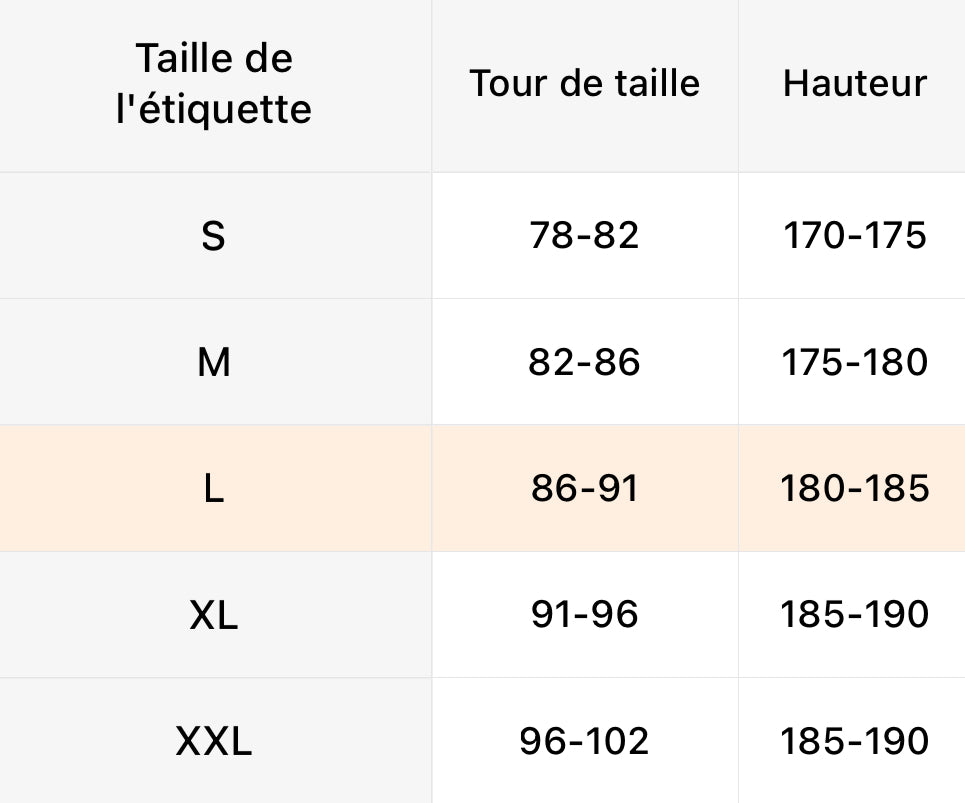965x803 pixels.
Task: Click the 'Tour de taille' column header
Action: click(584, 83)
